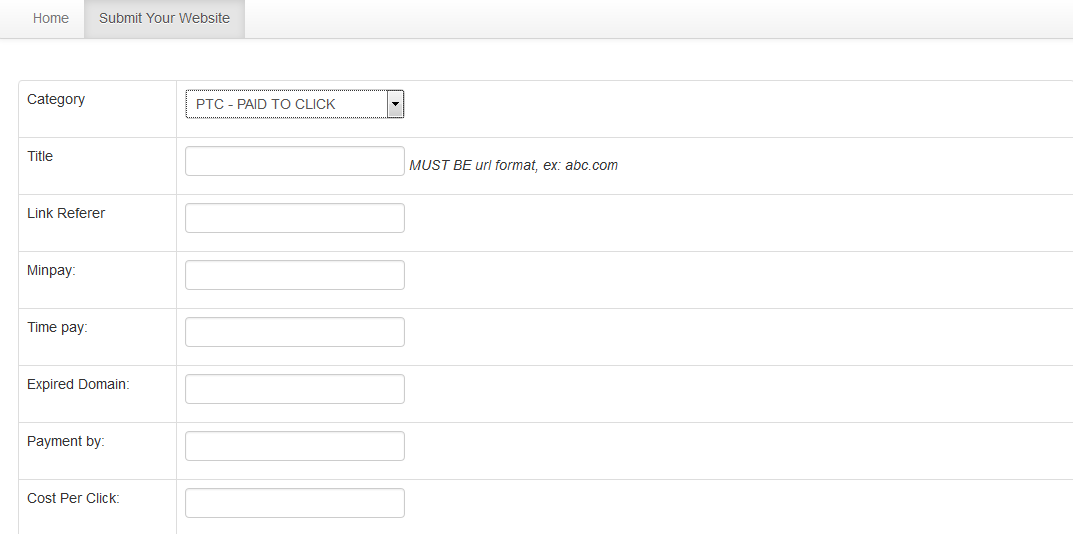Click the Title label

(x=40, y=156)
